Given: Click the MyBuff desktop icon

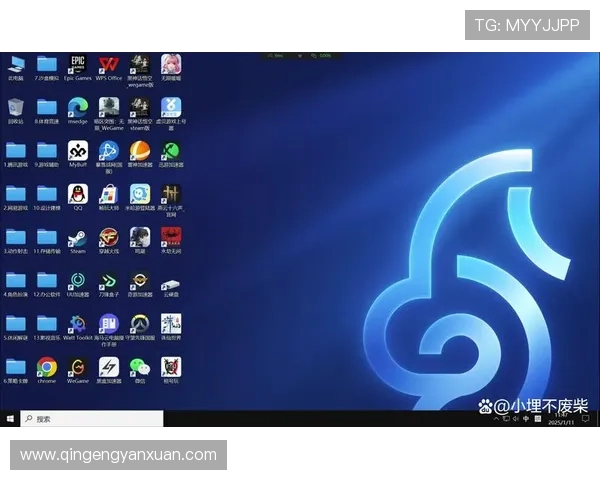Looking at the screenshot, I should coord(78,150).
